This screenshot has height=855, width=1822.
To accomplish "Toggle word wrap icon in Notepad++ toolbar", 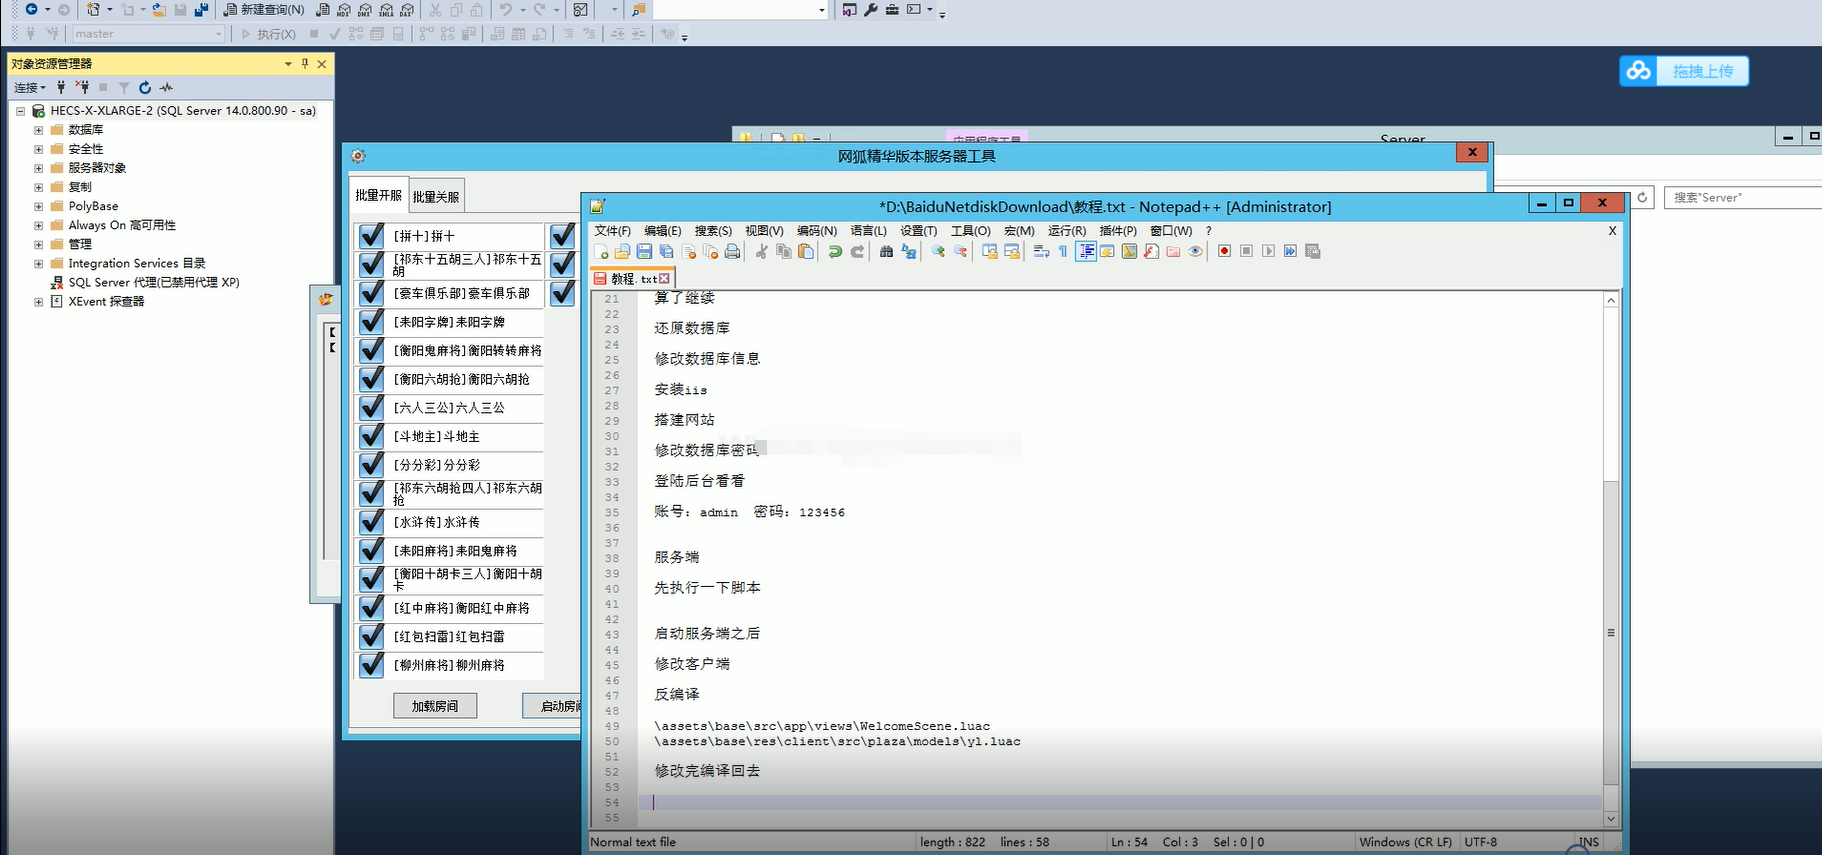I will coord(1041,251).
